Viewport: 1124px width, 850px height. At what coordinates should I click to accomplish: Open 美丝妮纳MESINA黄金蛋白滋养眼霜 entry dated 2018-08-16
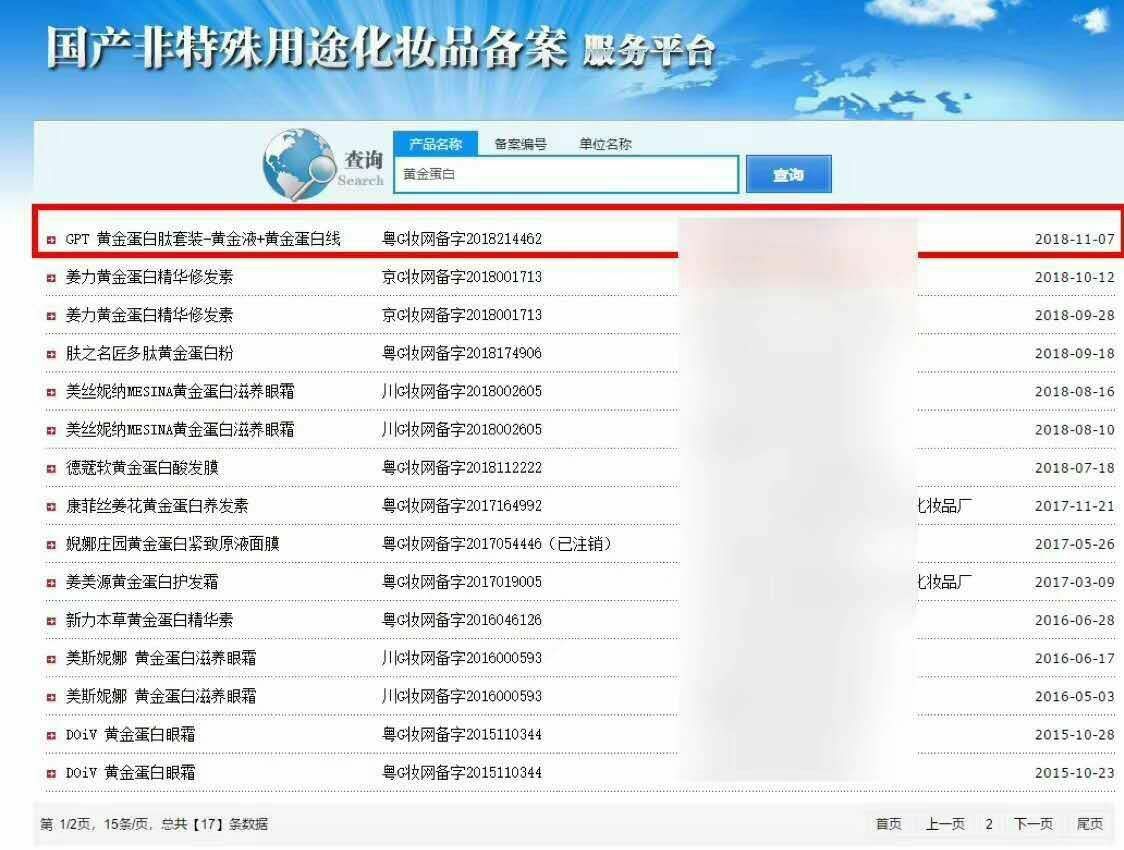click(180, 392)
